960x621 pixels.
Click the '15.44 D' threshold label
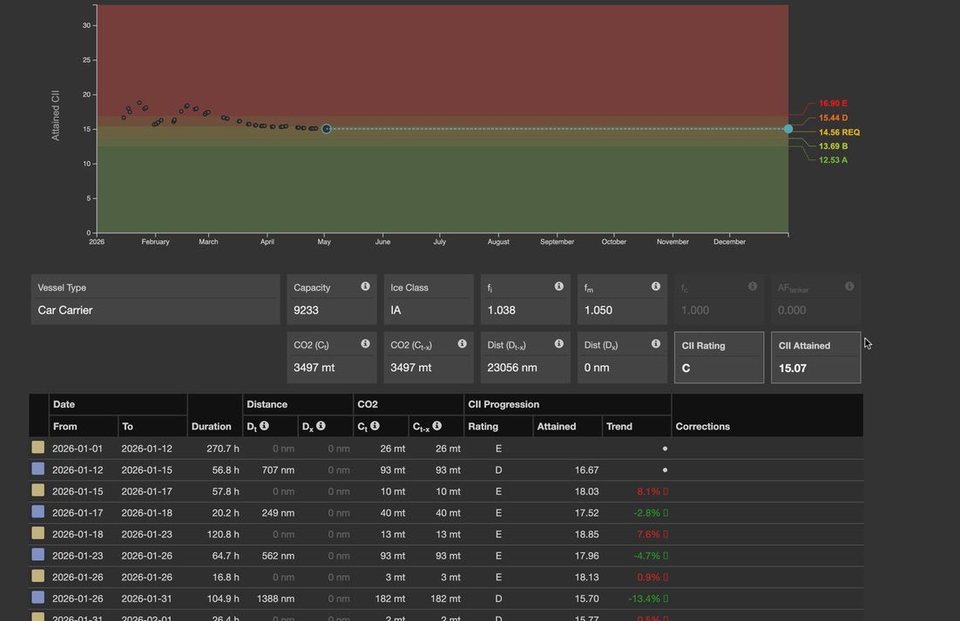833,118
